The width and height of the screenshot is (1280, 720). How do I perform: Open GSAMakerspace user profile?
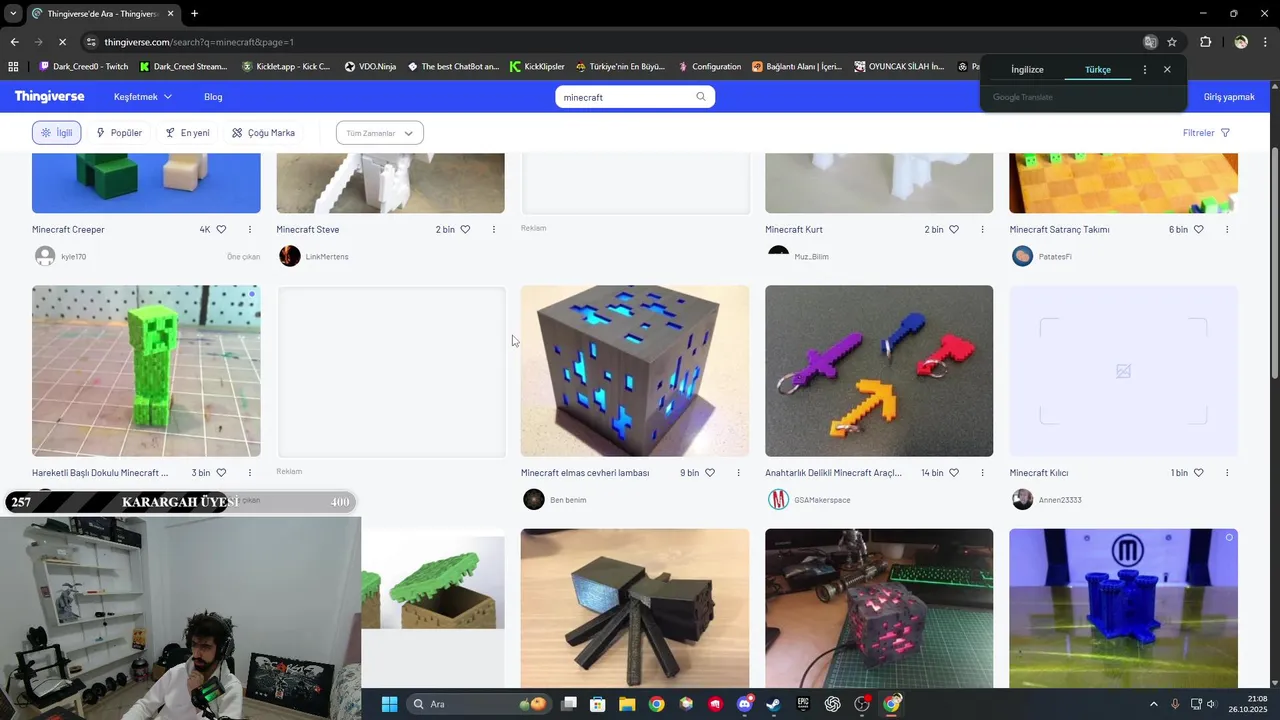tap(822, 500)
